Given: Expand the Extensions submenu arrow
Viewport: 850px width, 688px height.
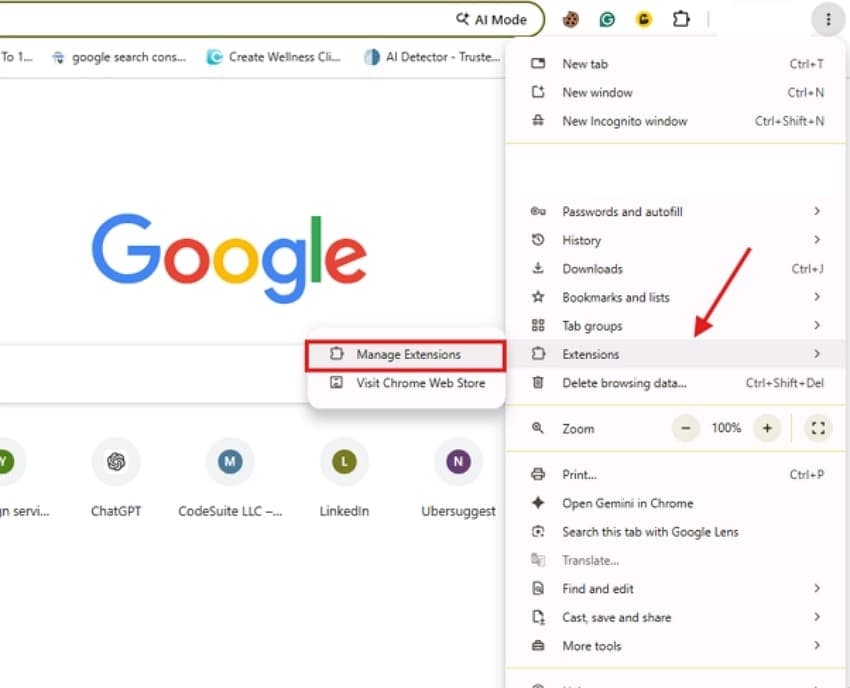Looking at the screenshot, I should (816, 353).
